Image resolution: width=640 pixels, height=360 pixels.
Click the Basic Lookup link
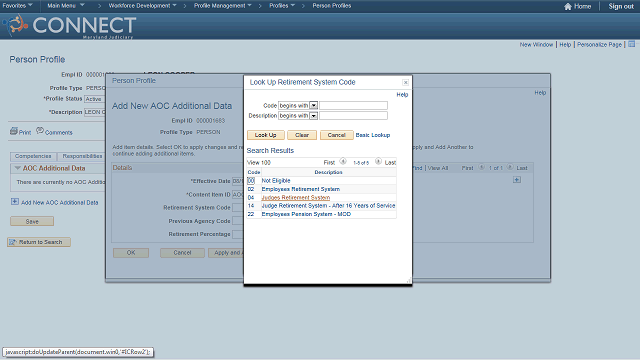(x=373, y=135)
